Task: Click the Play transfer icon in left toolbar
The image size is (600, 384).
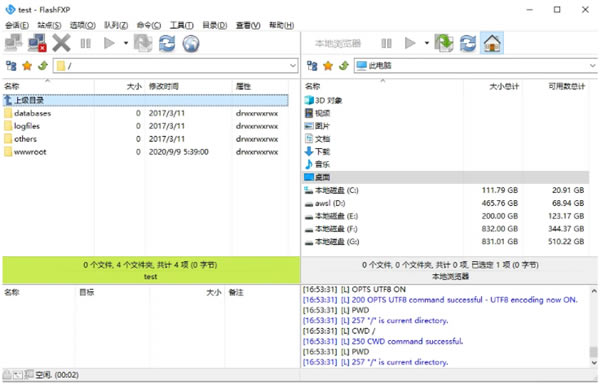Action: pos(109,43)
